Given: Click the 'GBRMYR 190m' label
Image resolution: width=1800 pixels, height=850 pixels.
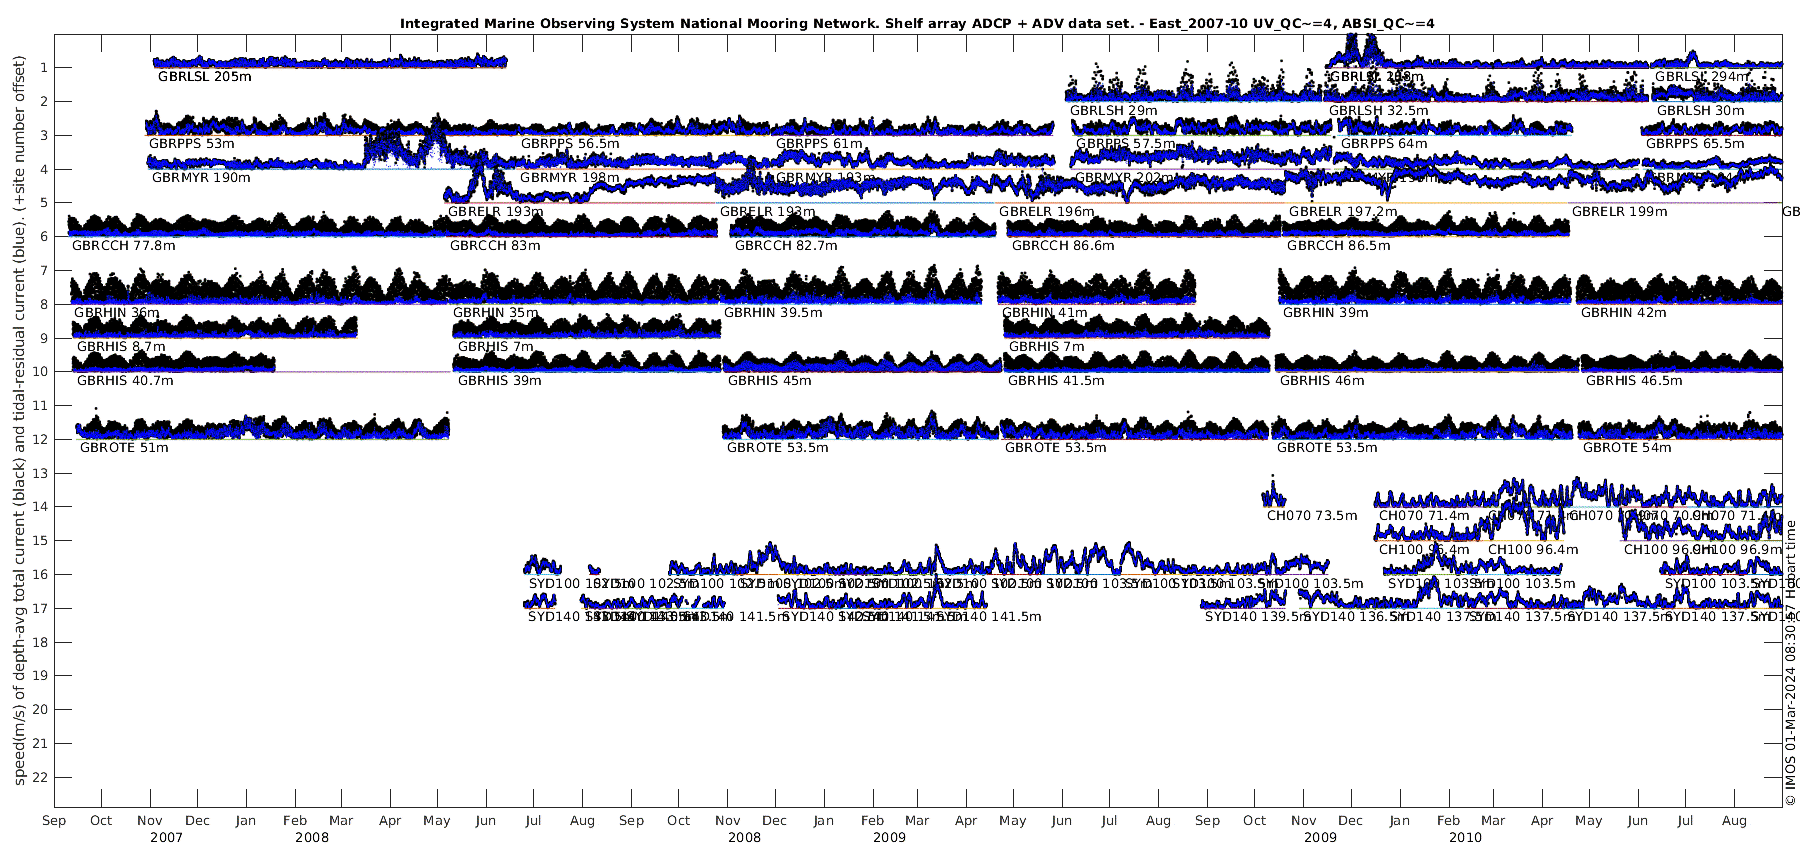Looking at the screenshot, I should coord(201,178).
